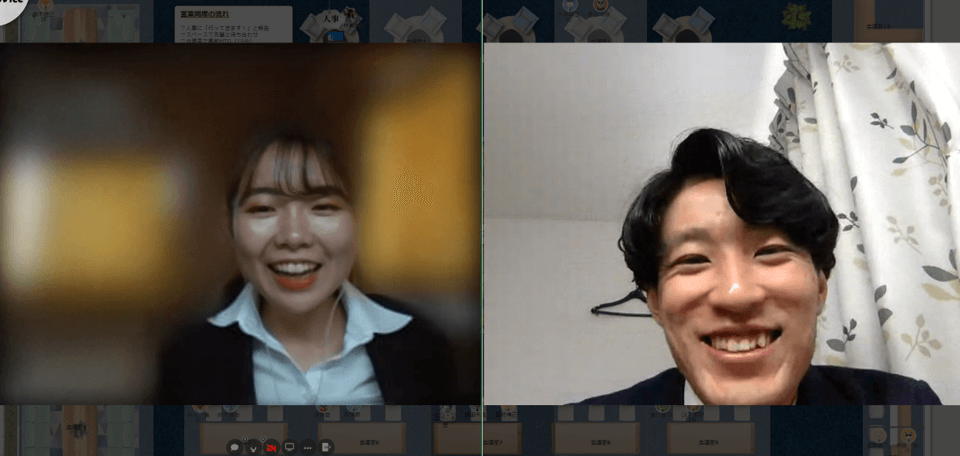Select the right participant's video tile

point(721,224)
